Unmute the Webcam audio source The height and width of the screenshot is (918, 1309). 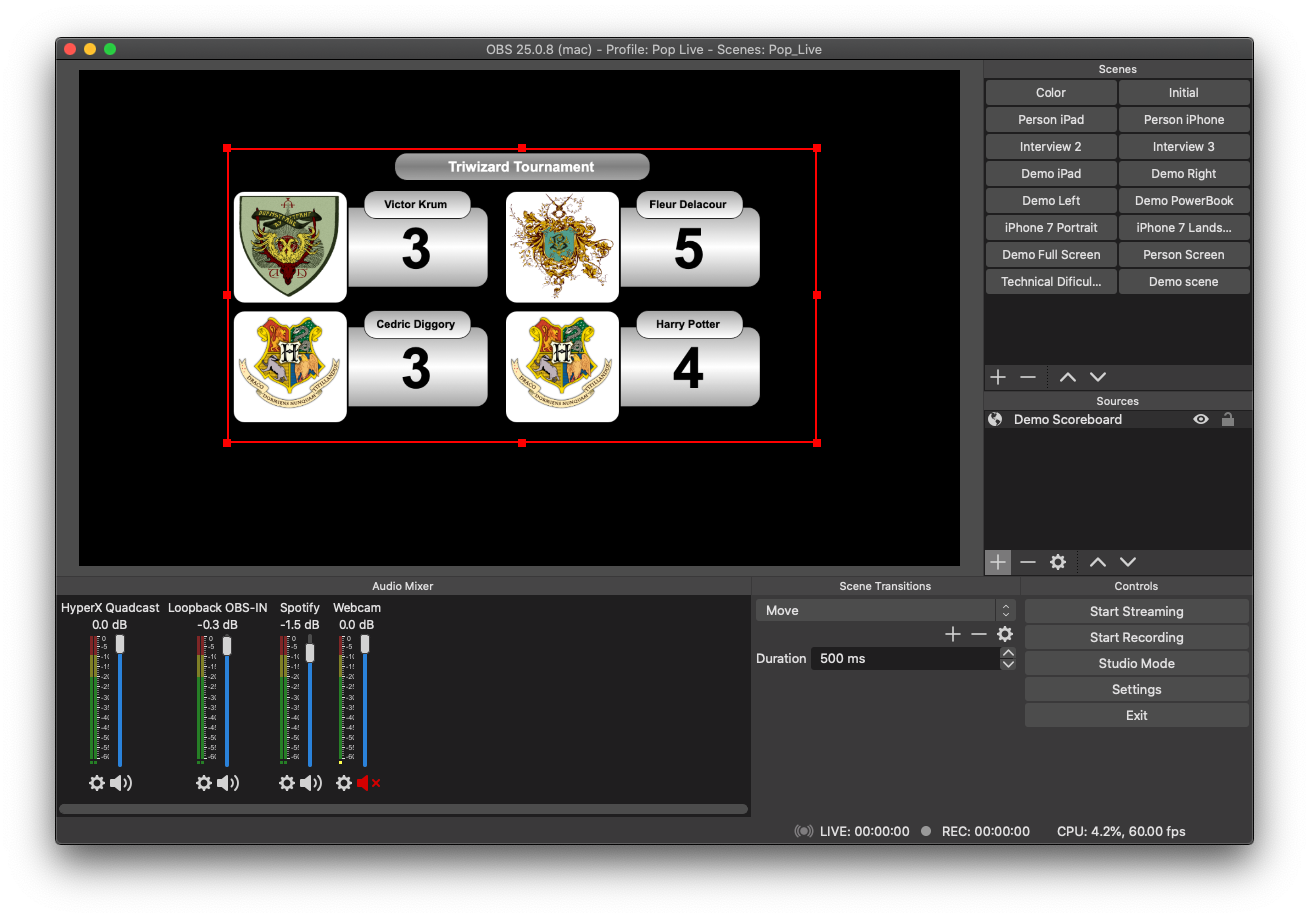[368, 783]
